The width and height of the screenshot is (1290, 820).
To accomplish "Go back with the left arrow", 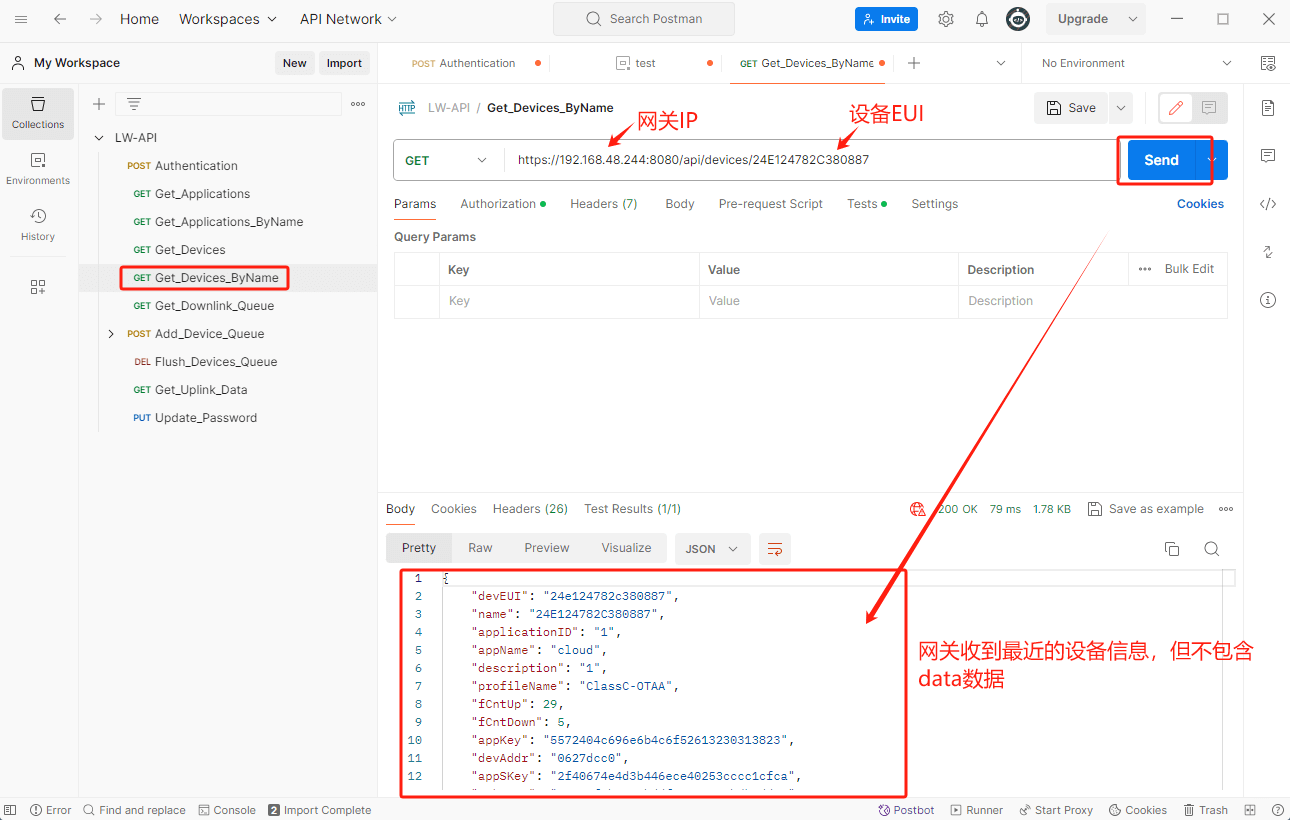I will 60,19.
